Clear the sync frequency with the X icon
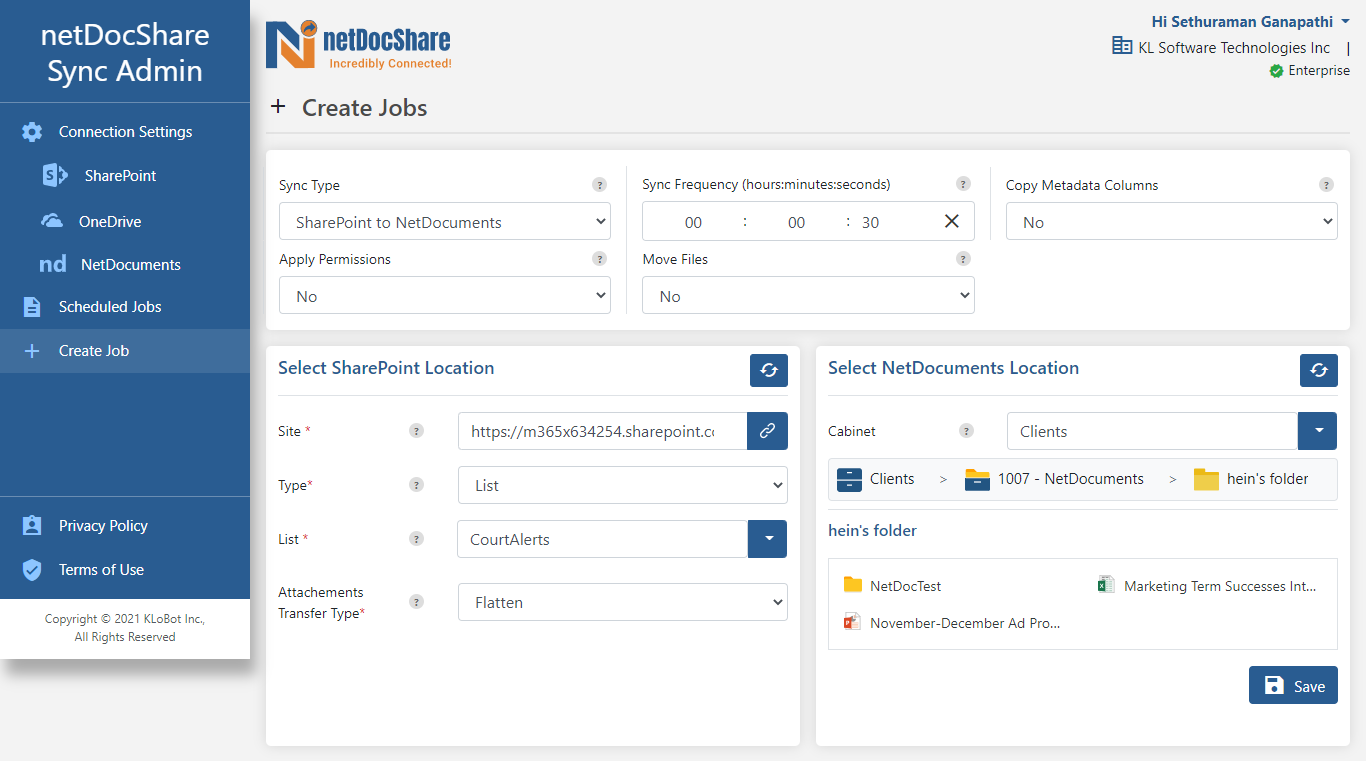This screenshot has width=1366, height=762. pyautogui.click(x=952, y=221)
